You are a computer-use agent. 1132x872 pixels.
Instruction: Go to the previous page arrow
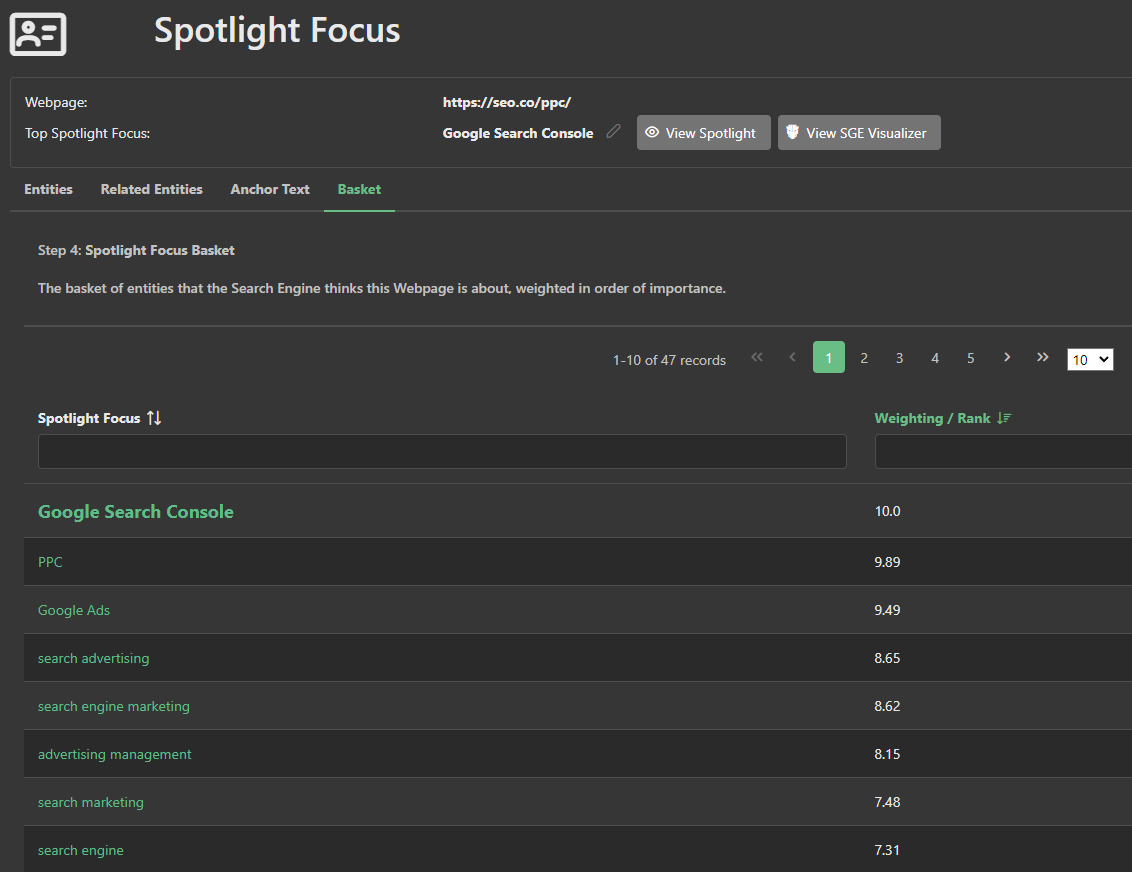tap(793, 358)
